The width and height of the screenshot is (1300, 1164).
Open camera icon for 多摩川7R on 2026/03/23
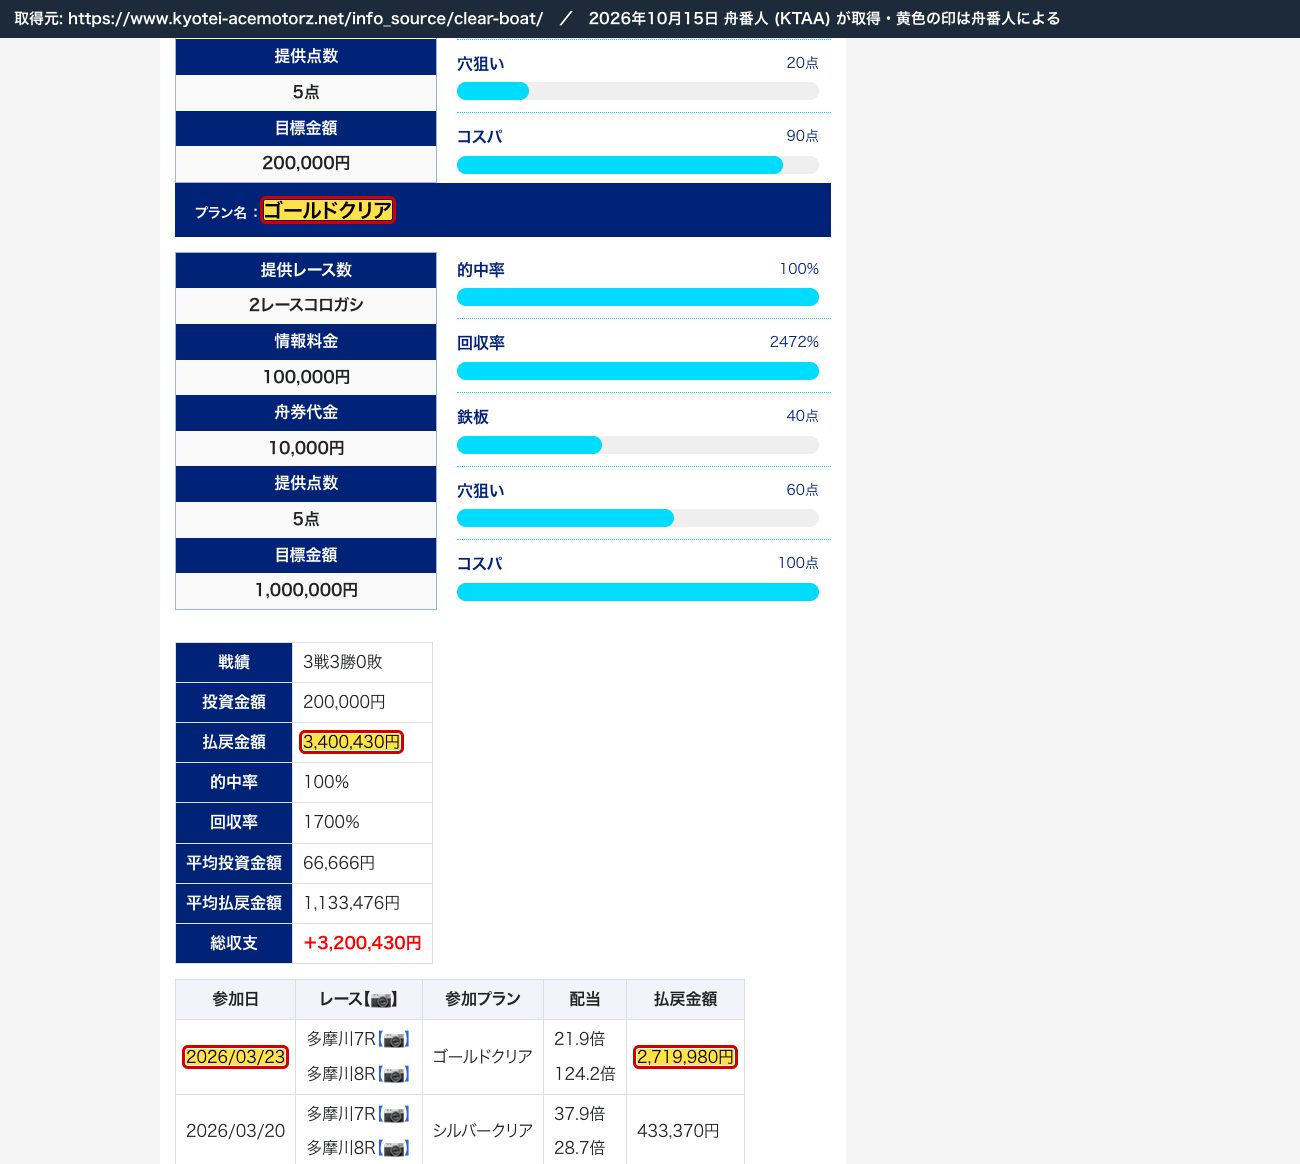tap(395, 1040)
